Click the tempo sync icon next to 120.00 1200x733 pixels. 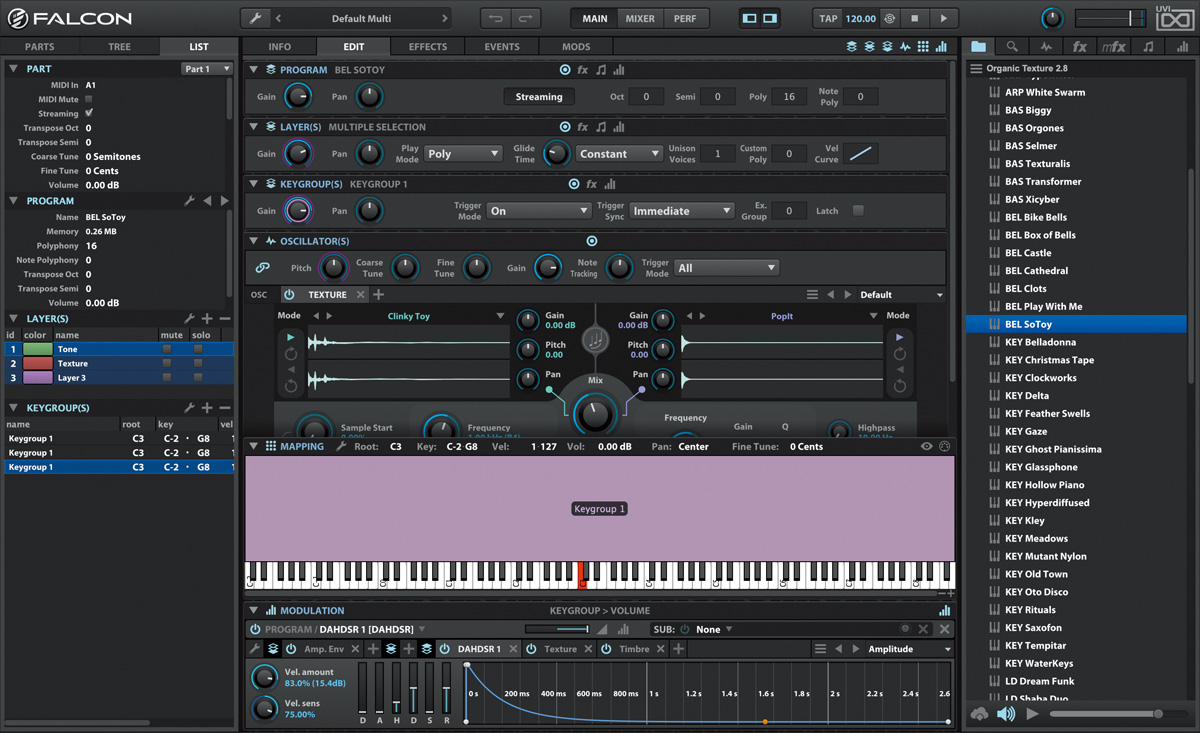888,18
